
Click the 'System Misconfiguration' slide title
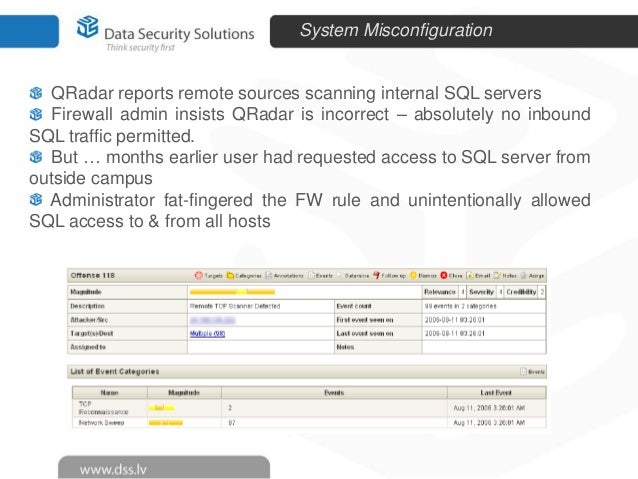click(396, 31)
